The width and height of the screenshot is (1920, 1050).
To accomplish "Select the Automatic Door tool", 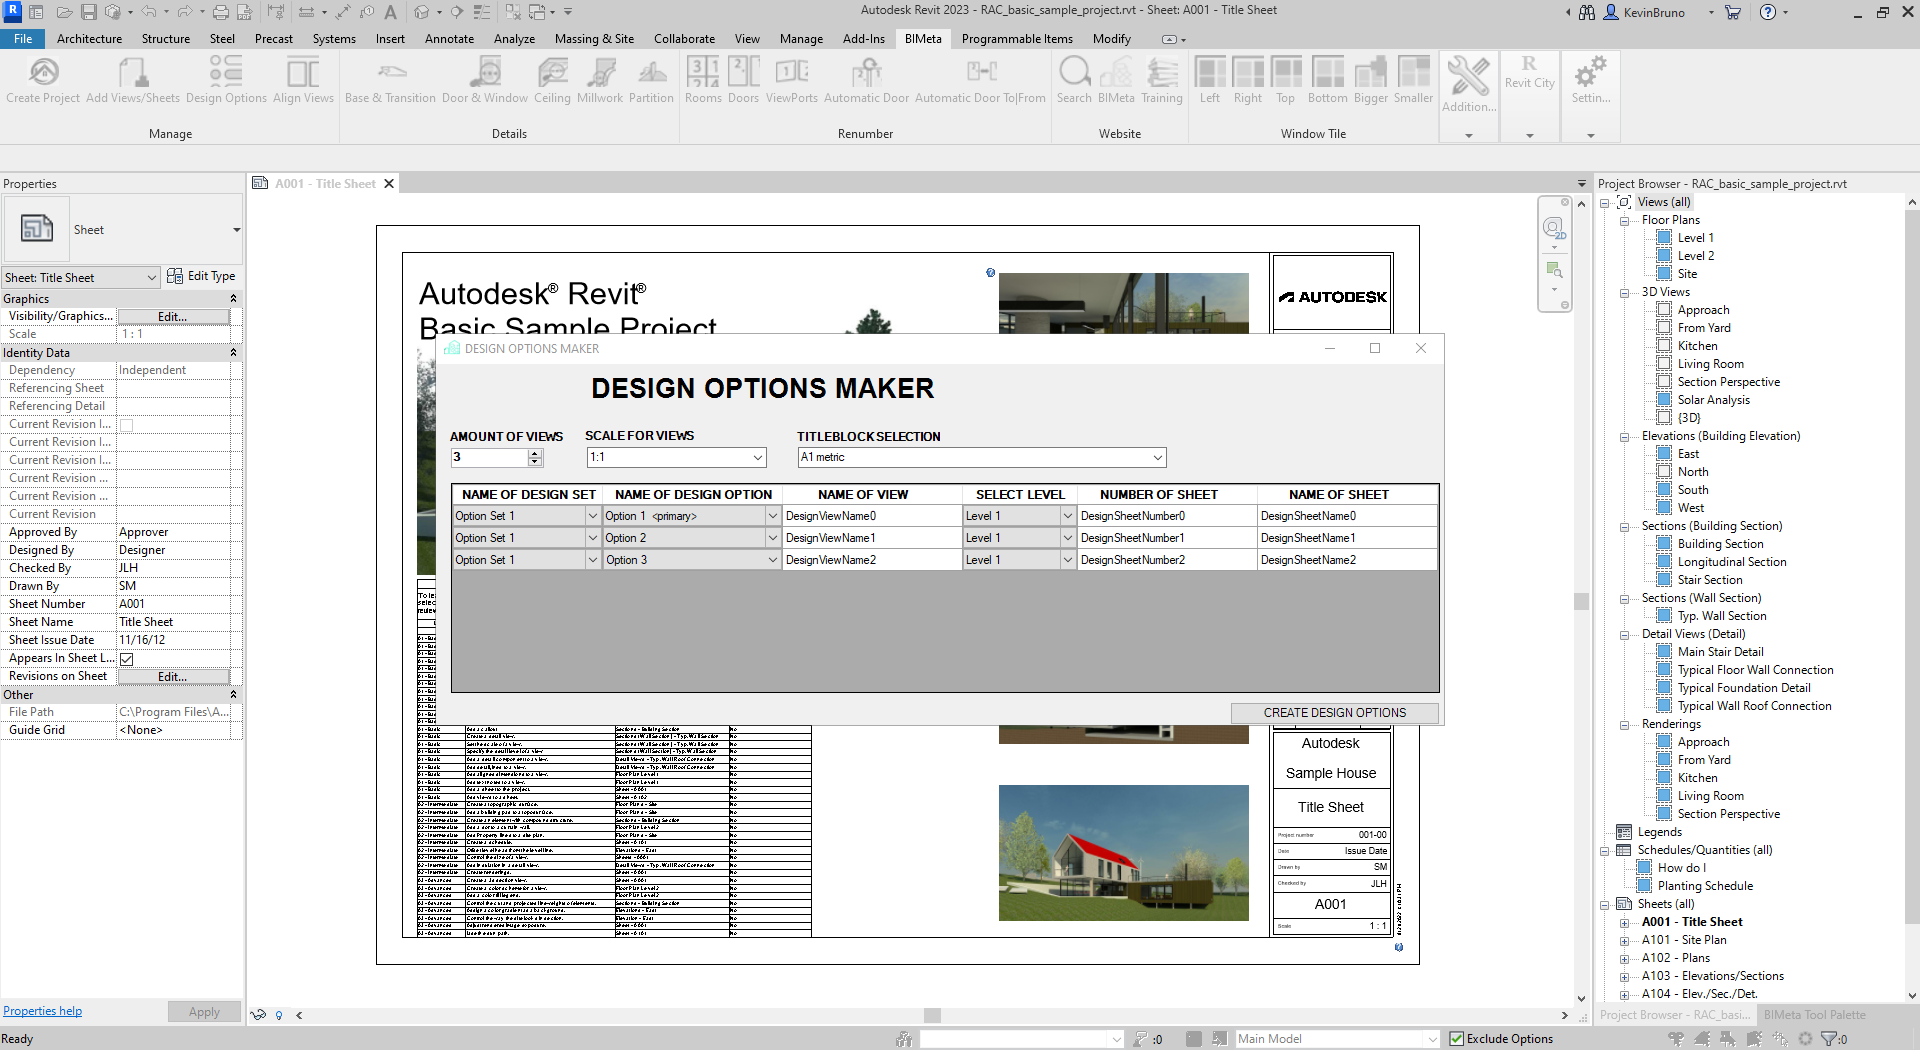I will (866, 80).
